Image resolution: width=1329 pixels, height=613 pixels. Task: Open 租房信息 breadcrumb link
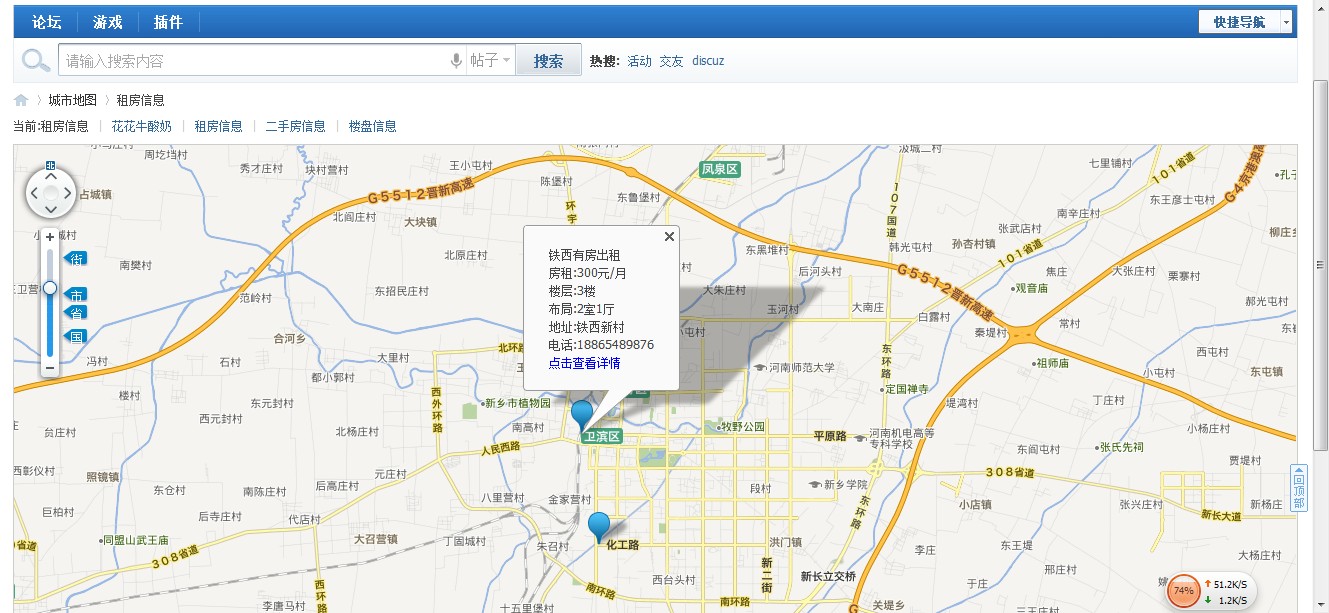(x=140, y=100)
